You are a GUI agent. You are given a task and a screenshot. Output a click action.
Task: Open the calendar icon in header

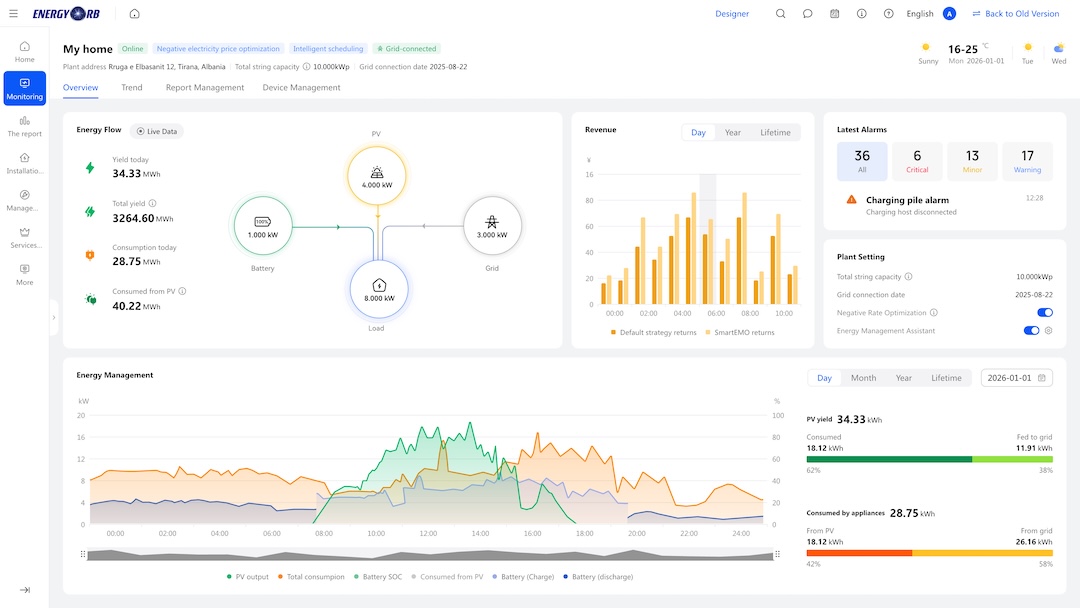tap(834, 14)
